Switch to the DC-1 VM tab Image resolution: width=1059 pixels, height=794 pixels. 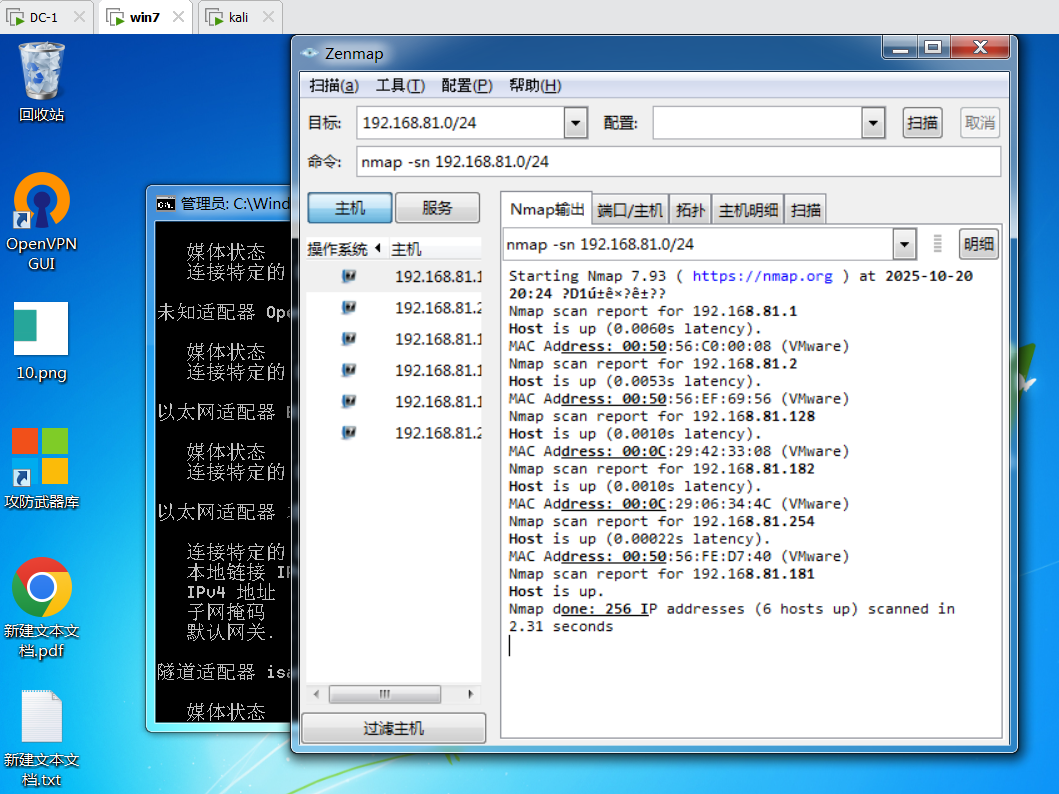(x=44, y=17)
